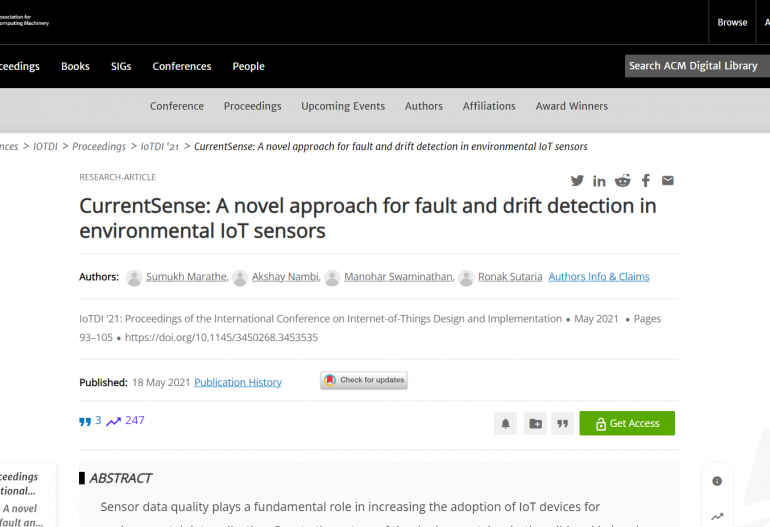Open Authors Info & Claims link
This screenshot has width=770, height=527.
point(599,277)
